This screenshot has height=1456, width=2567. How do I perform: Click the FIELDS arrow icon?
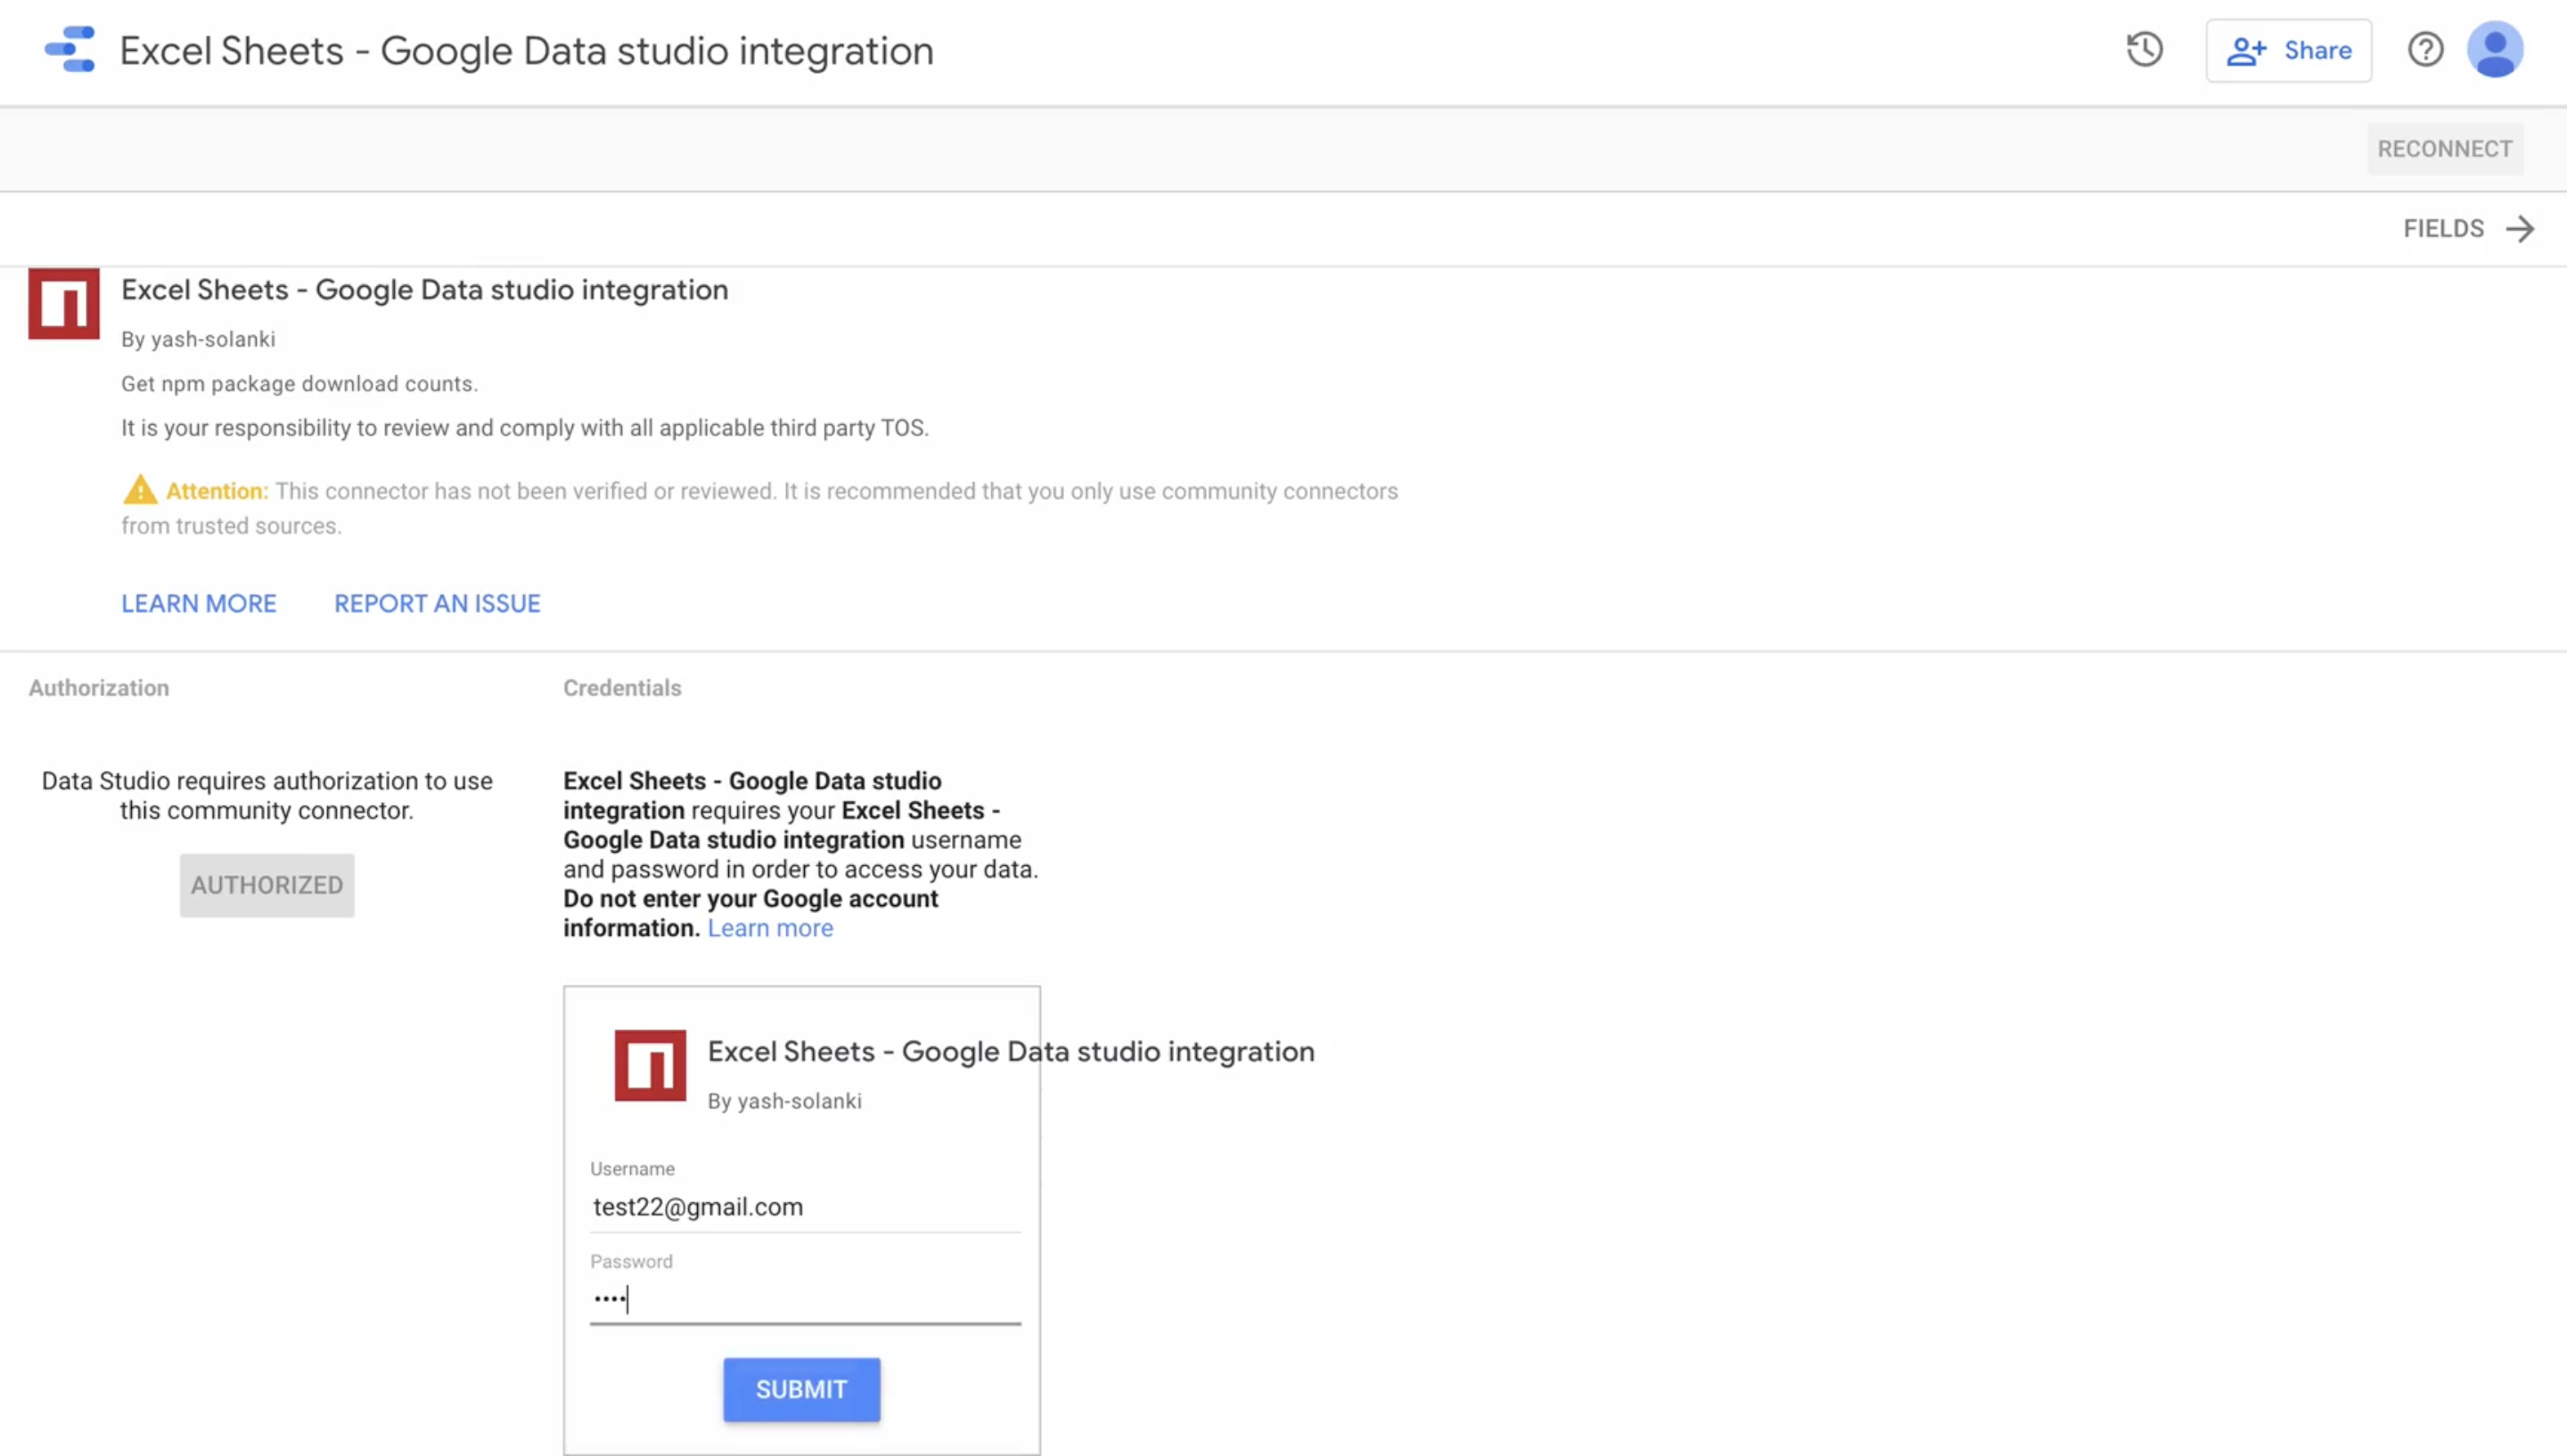[2520, 229]
